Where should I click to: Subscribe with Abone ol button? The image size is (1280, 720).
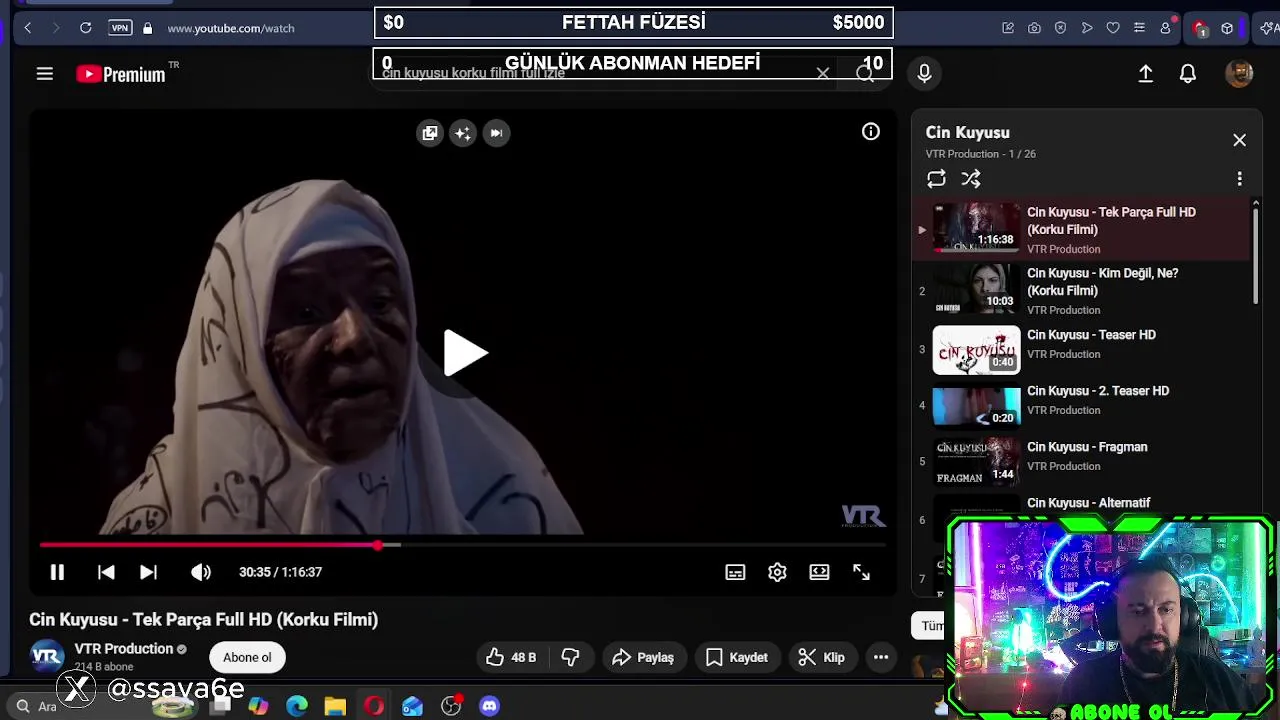(x=247, y=657)
